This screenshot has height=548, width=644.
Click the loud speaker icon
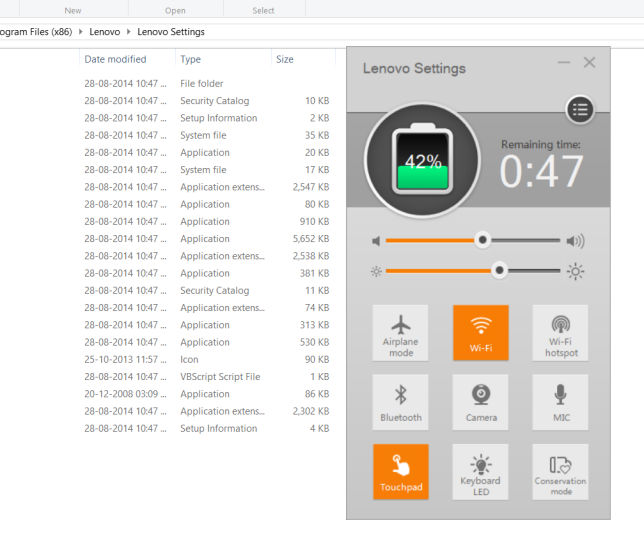575,241
